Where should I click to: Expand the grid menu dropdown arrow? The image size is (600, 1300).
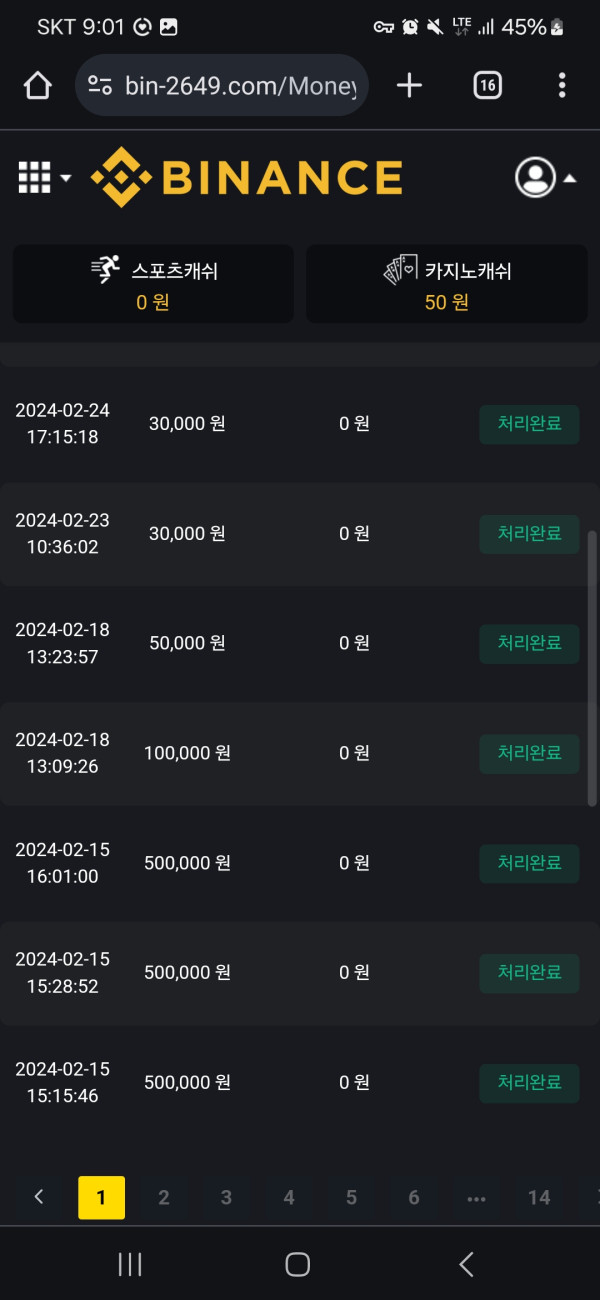pyautogui.click(x=66, y=179)
